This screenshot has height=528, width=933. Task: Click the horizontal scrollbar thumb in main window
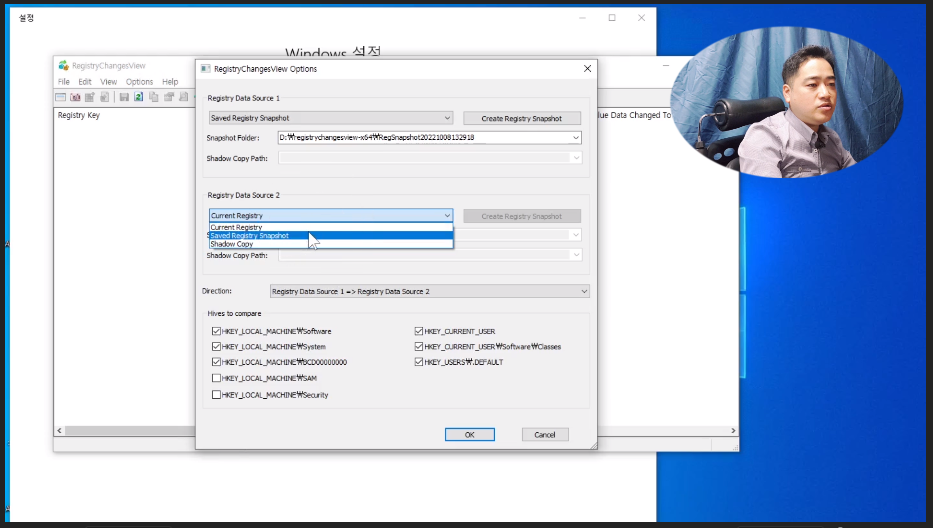pos(130,430)
